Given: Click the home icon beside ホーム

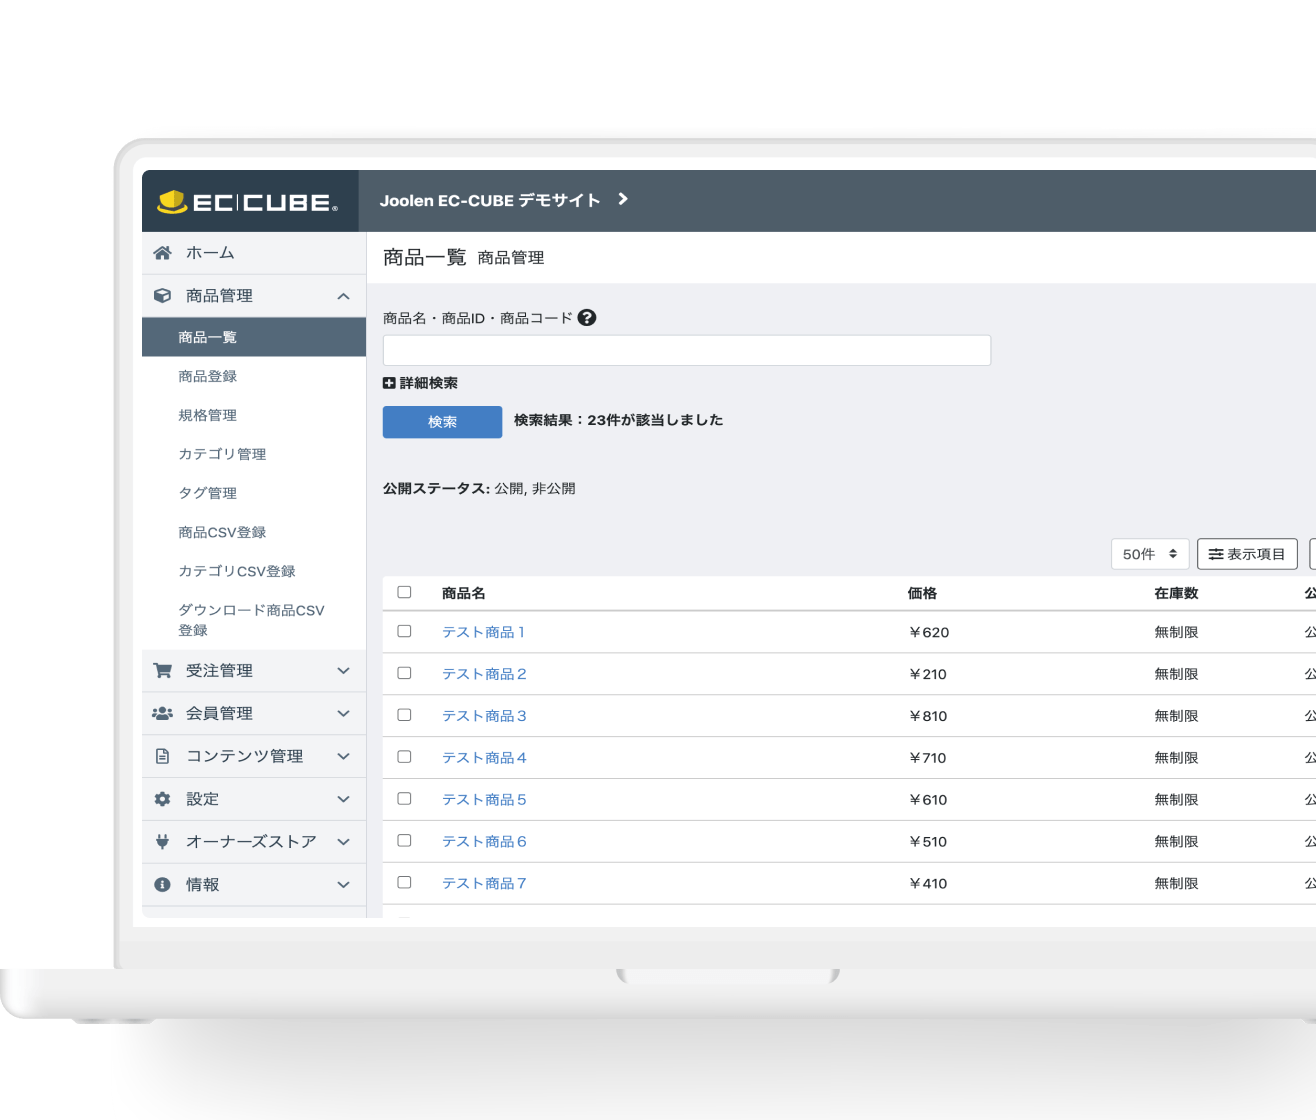Looking at the screenshot, I should (162, 253).
